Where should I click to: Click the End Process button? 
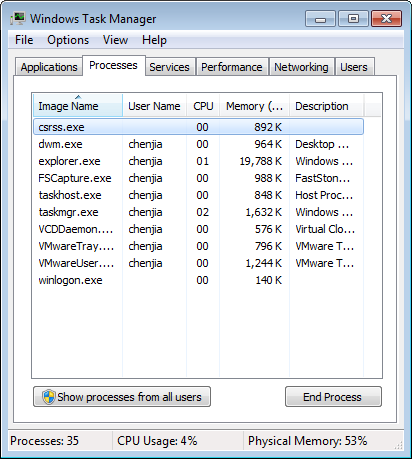333,397
